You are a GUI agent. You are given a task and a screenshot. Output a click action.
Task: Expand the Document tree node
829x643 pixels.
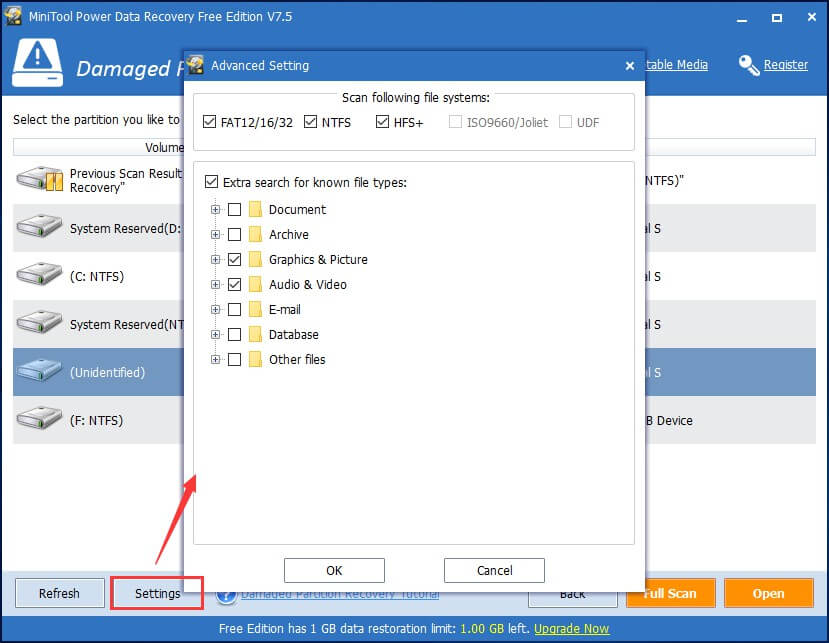pos(215,209)
